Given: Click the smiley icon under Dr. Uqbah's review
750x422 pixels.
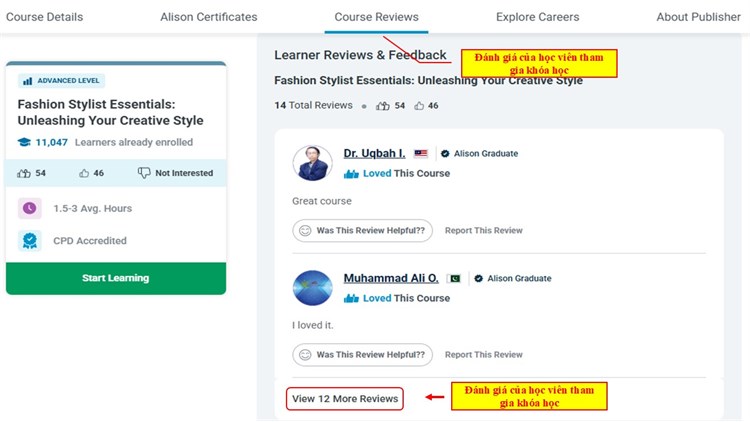Looking at the screenshot, I should point(304,230).
